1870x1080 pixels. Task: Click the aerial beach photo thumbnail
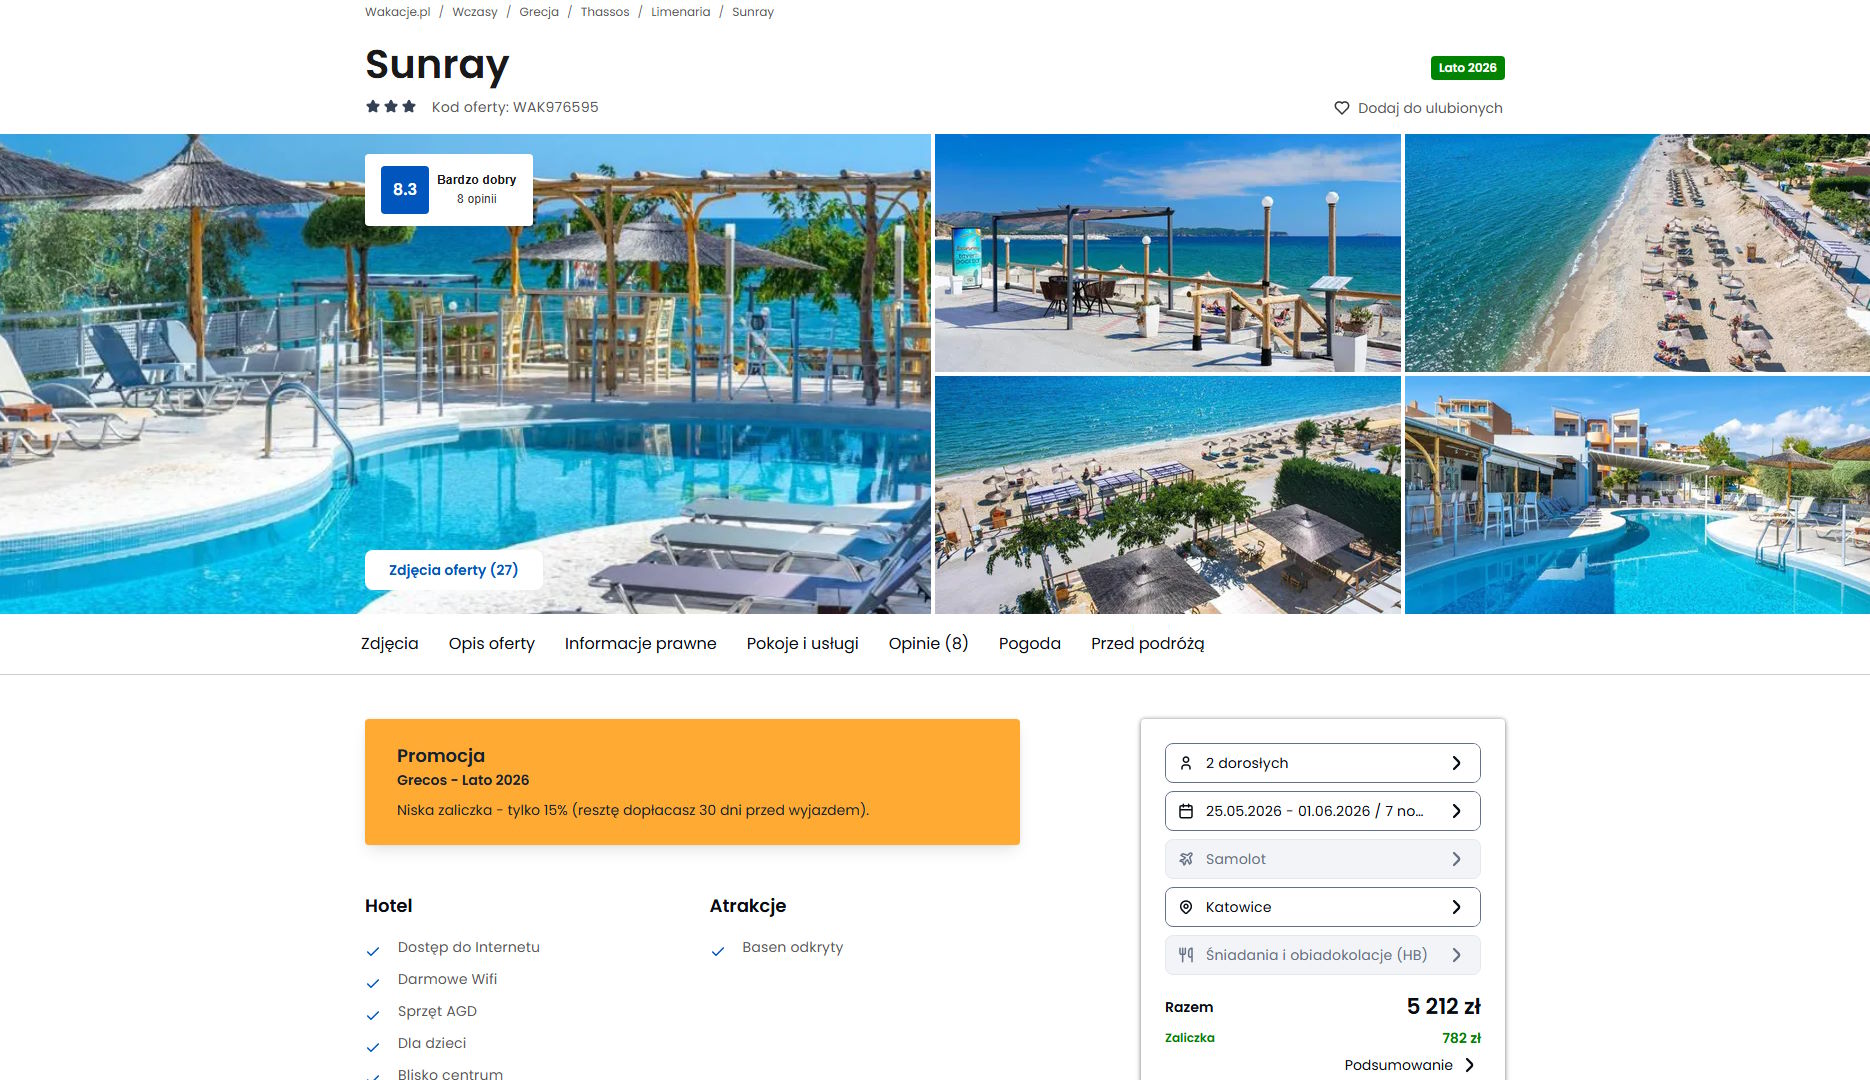tap(1637, 253)
